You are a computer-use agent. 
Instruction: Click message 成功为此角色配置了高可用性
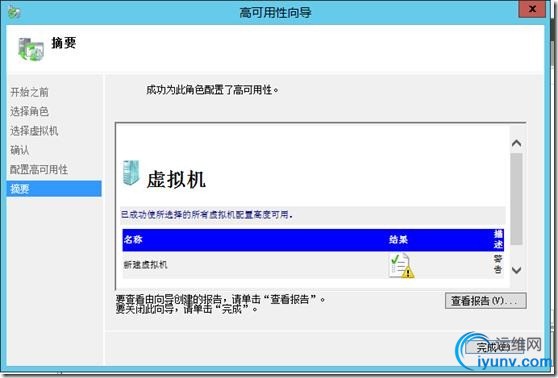[212, 90]
